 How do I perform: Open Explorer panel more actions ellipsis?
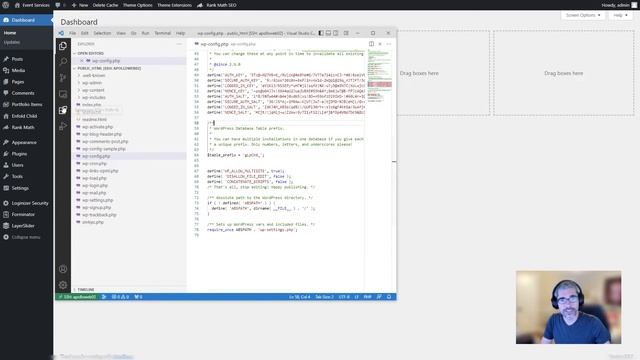[179, 44]
